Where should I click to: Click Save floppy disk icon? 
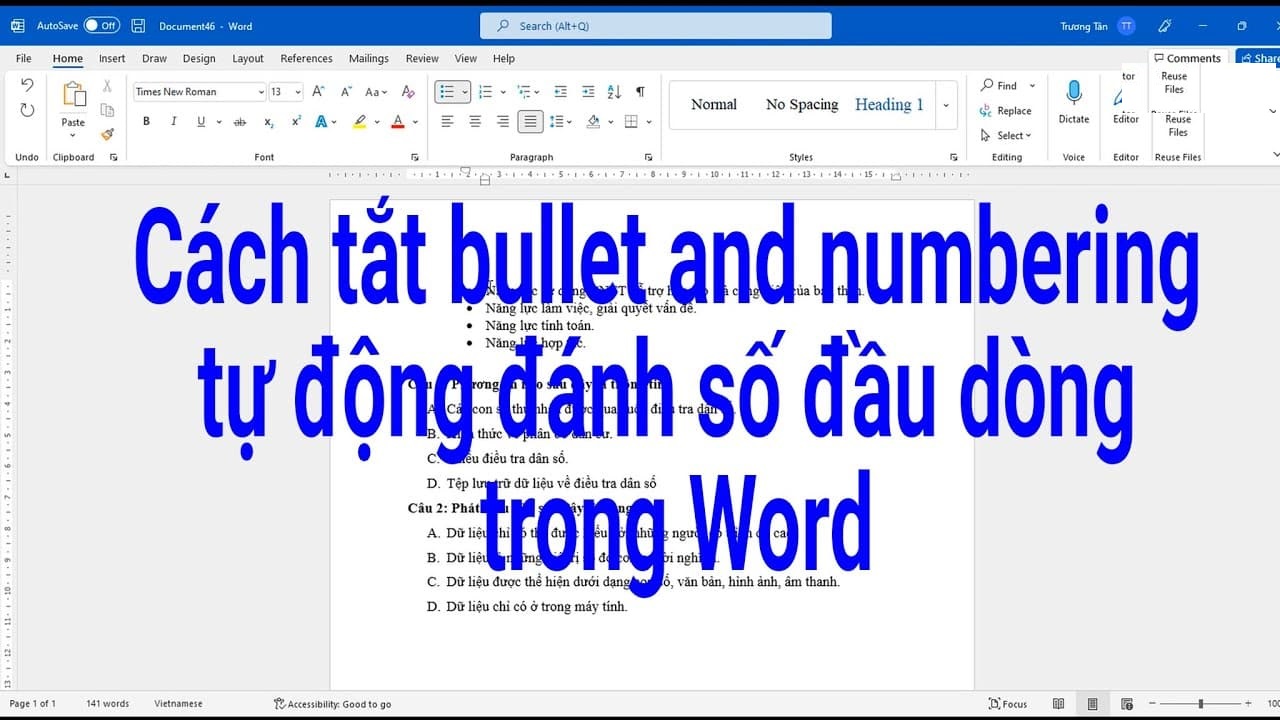tap(138, 26)
